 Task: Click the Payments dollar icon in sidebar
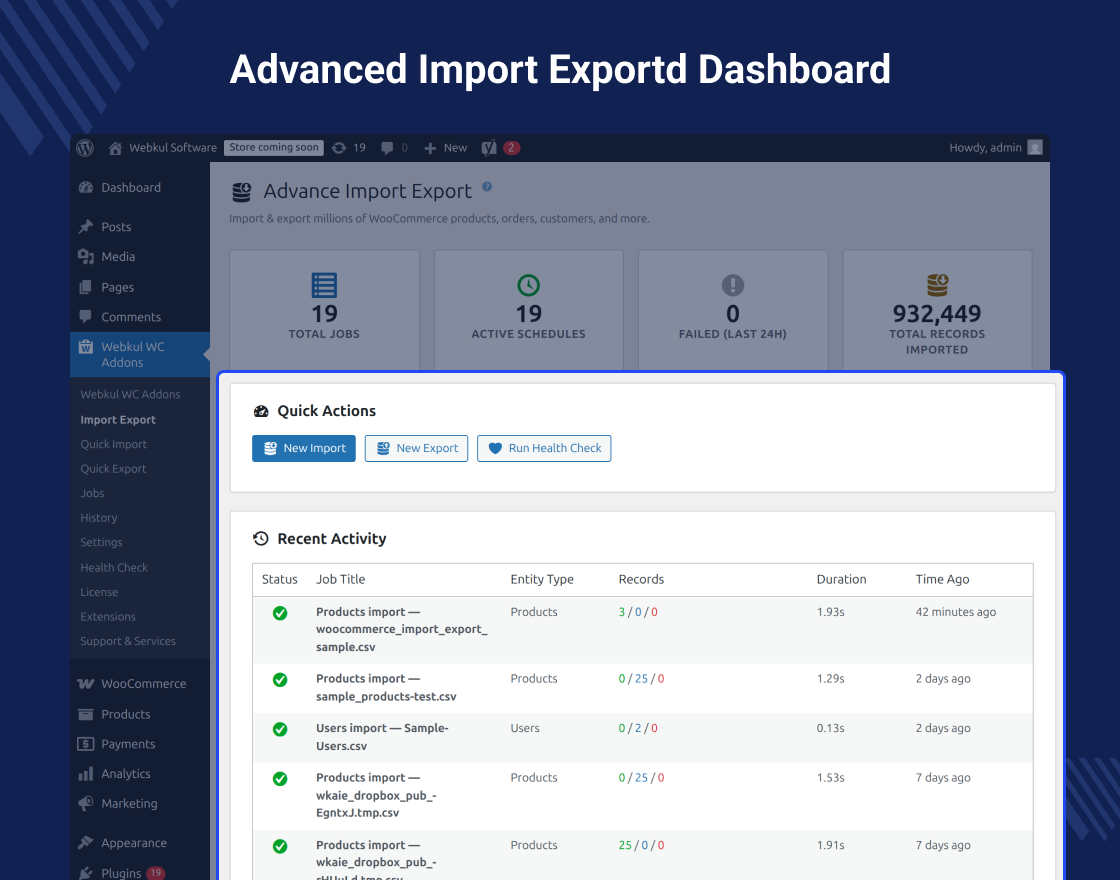(x=86, y=744)
